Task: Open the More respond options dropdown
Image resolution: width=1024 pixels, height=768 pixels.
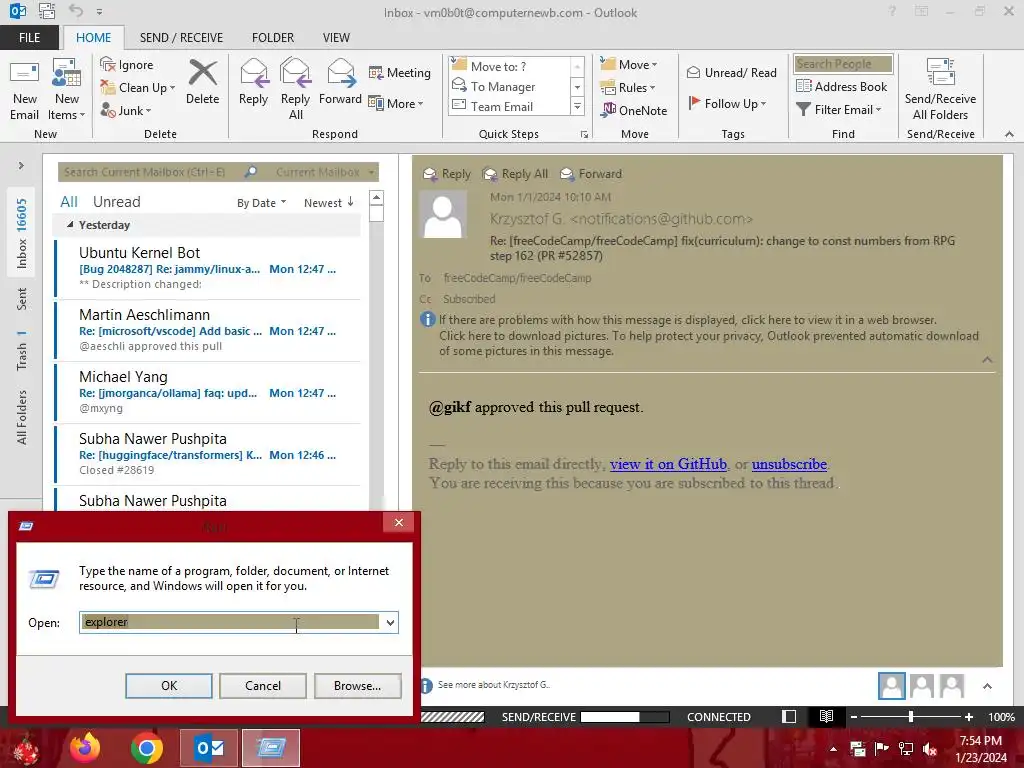Action: 396,103
